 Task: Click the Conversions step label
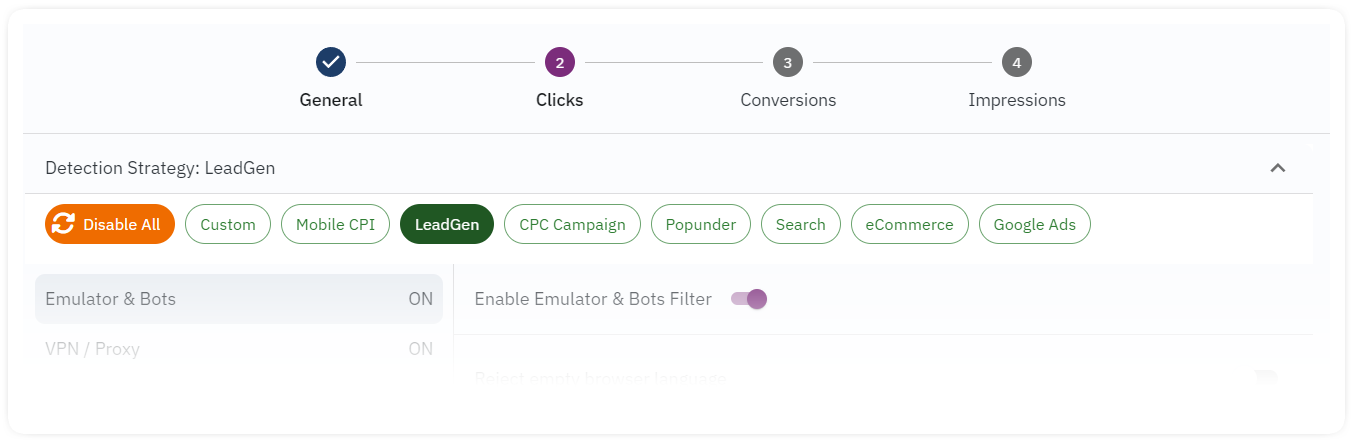(788, 100)
